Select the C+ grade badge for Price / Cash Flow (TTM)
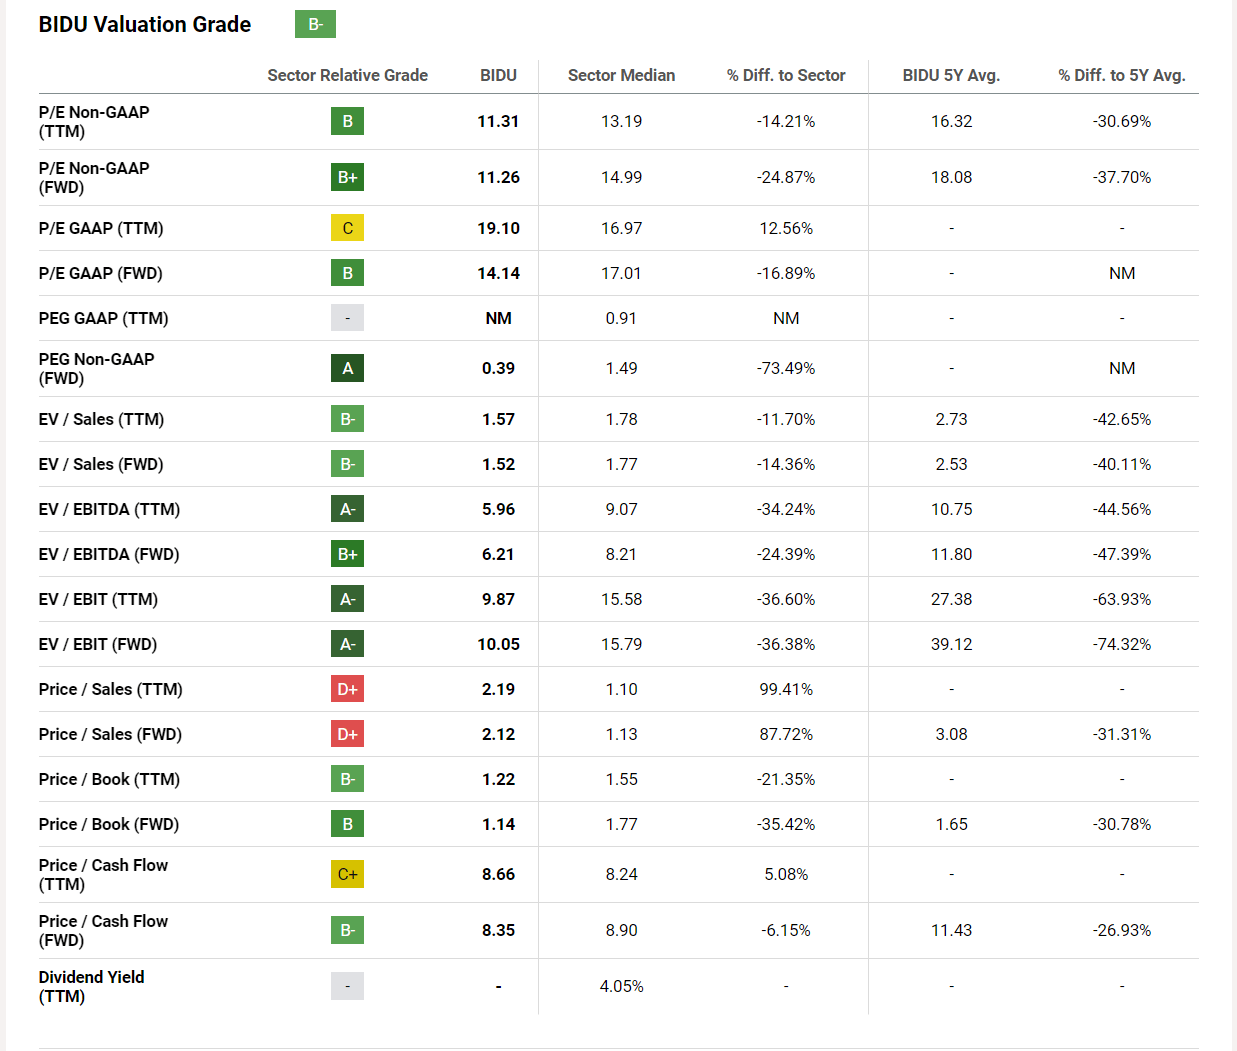The image size is (1237, 1051). pos(347,874)
